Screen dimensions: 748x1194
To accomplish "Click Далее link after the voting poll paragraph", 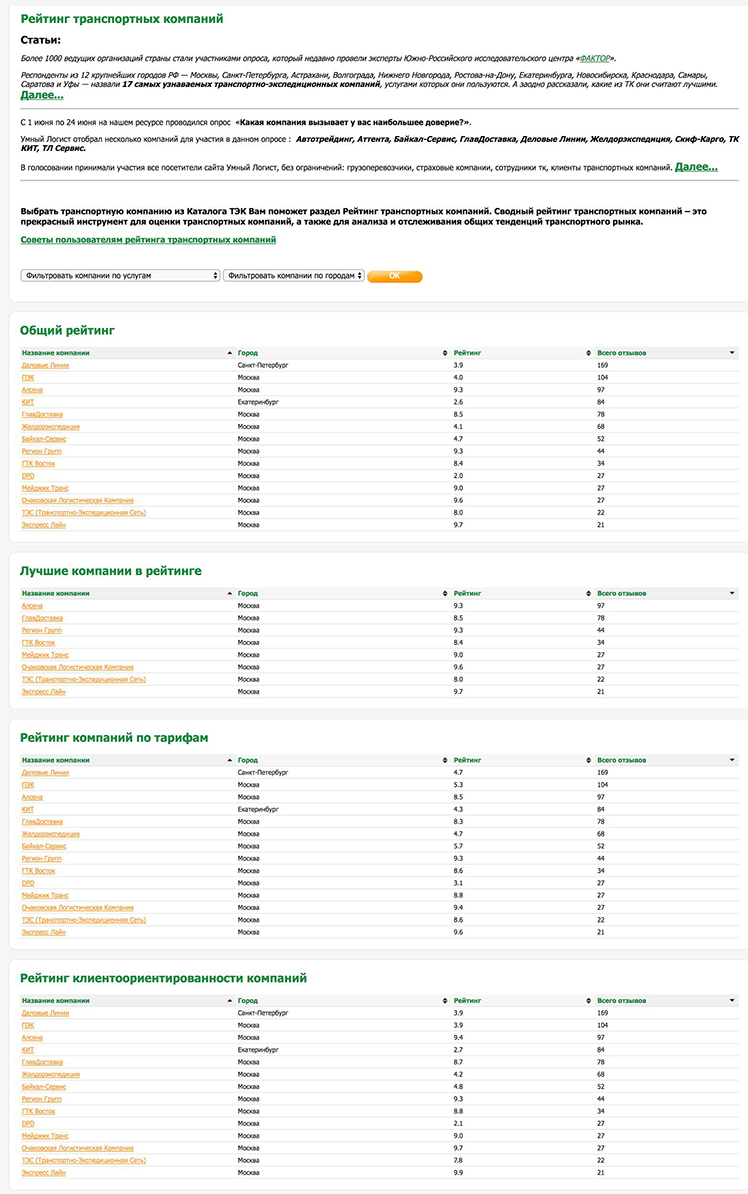I will (x=696, y=167).
